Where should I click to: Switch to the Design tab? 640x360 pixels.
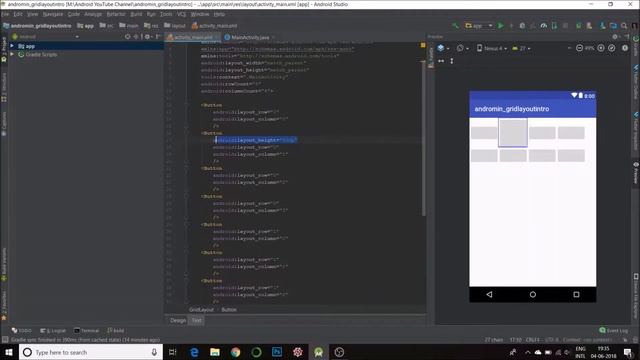click(x=178, y=320)
